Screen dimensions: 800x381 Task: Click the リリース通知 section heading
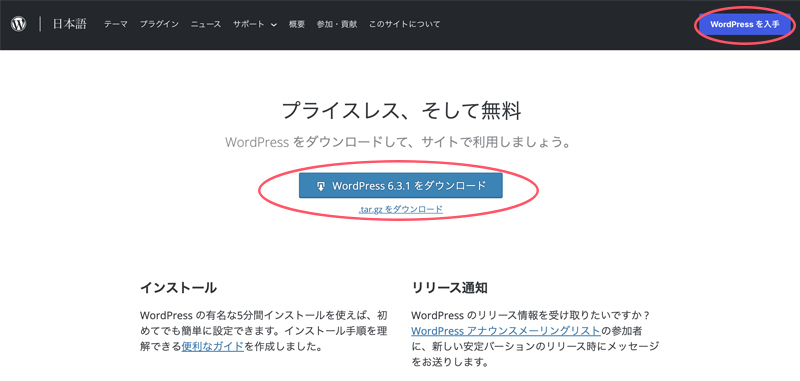click(x=449, y=288)
